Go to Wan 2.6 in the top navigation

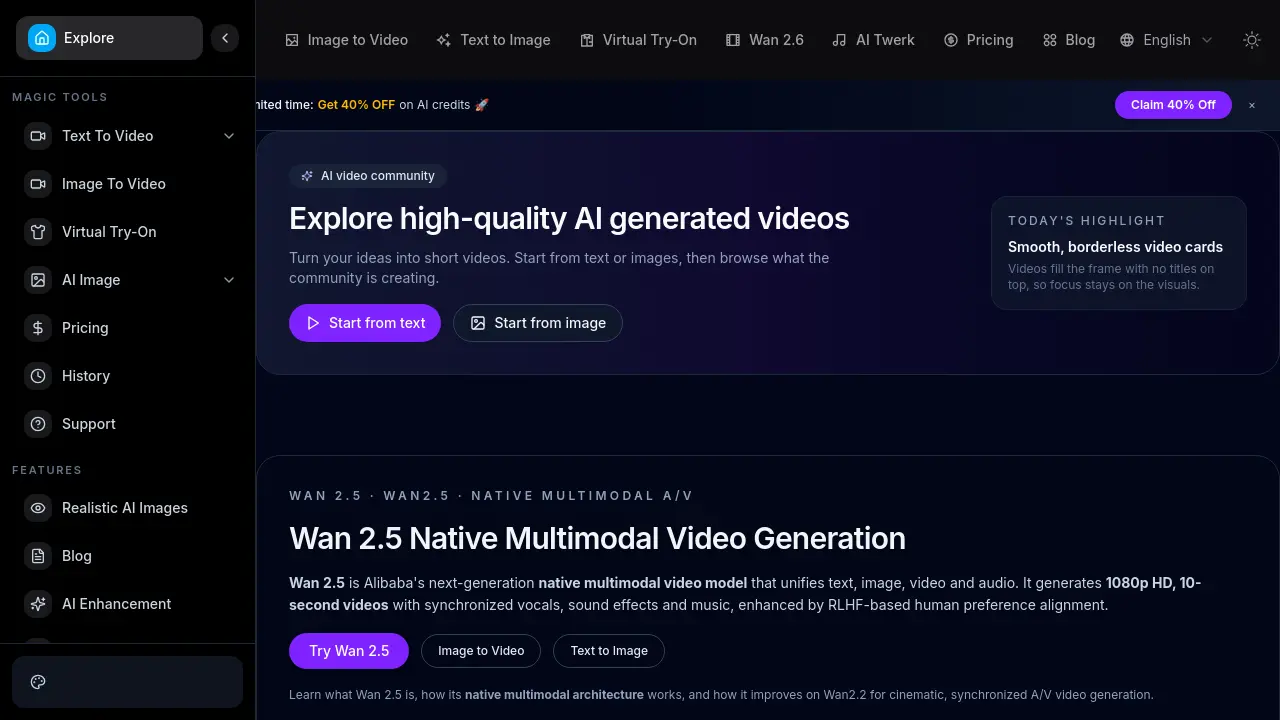click(765, 40)
